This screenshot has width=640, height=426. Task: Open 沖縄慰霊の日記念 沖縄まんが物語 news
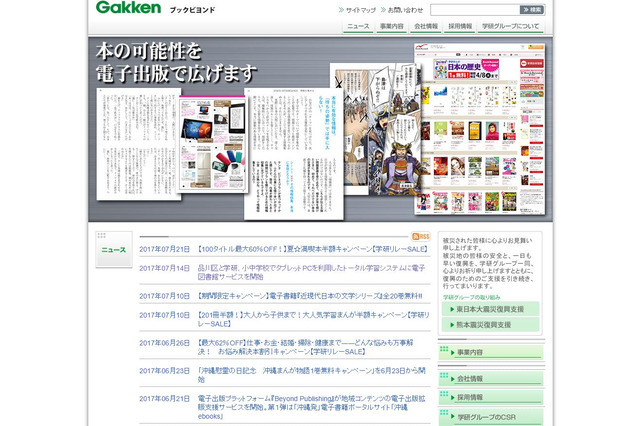tap(311, 375)
